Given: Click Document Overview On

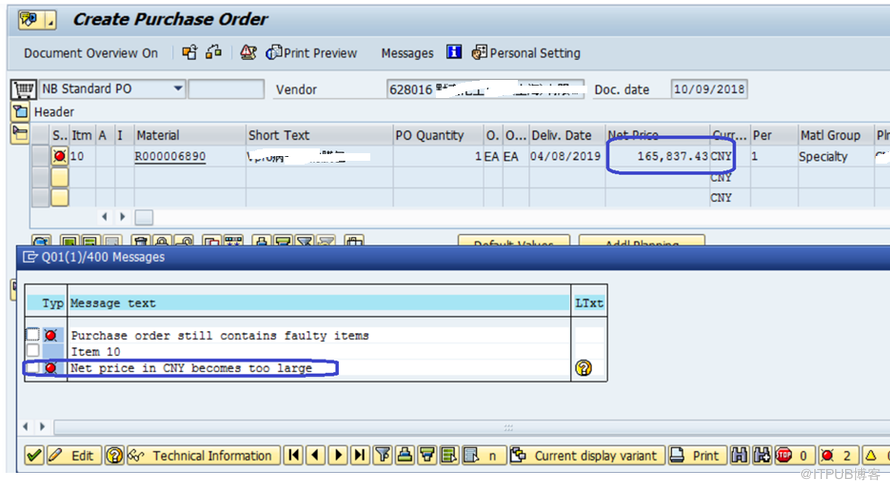Looking at the screenshot, I should pos(91,53).
